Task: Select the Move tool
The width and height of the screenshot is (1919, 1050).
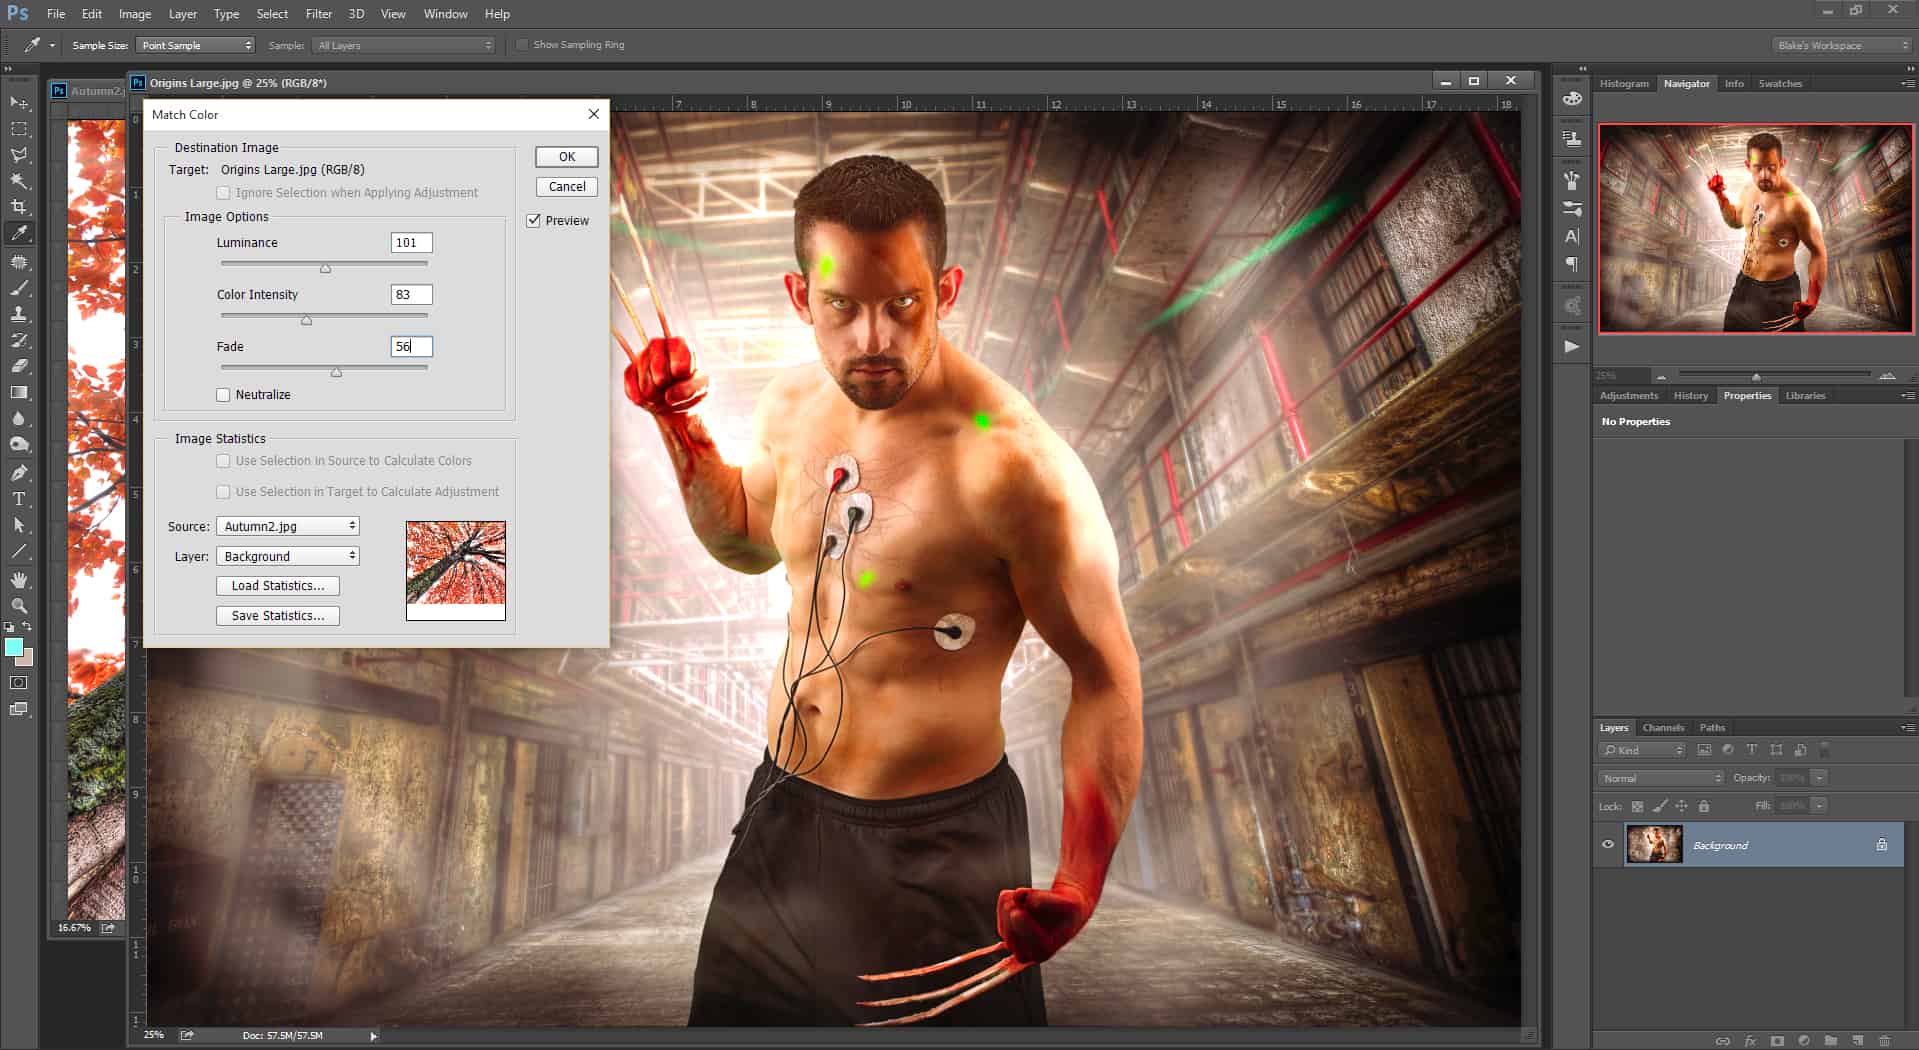Action: coord(19,103)
